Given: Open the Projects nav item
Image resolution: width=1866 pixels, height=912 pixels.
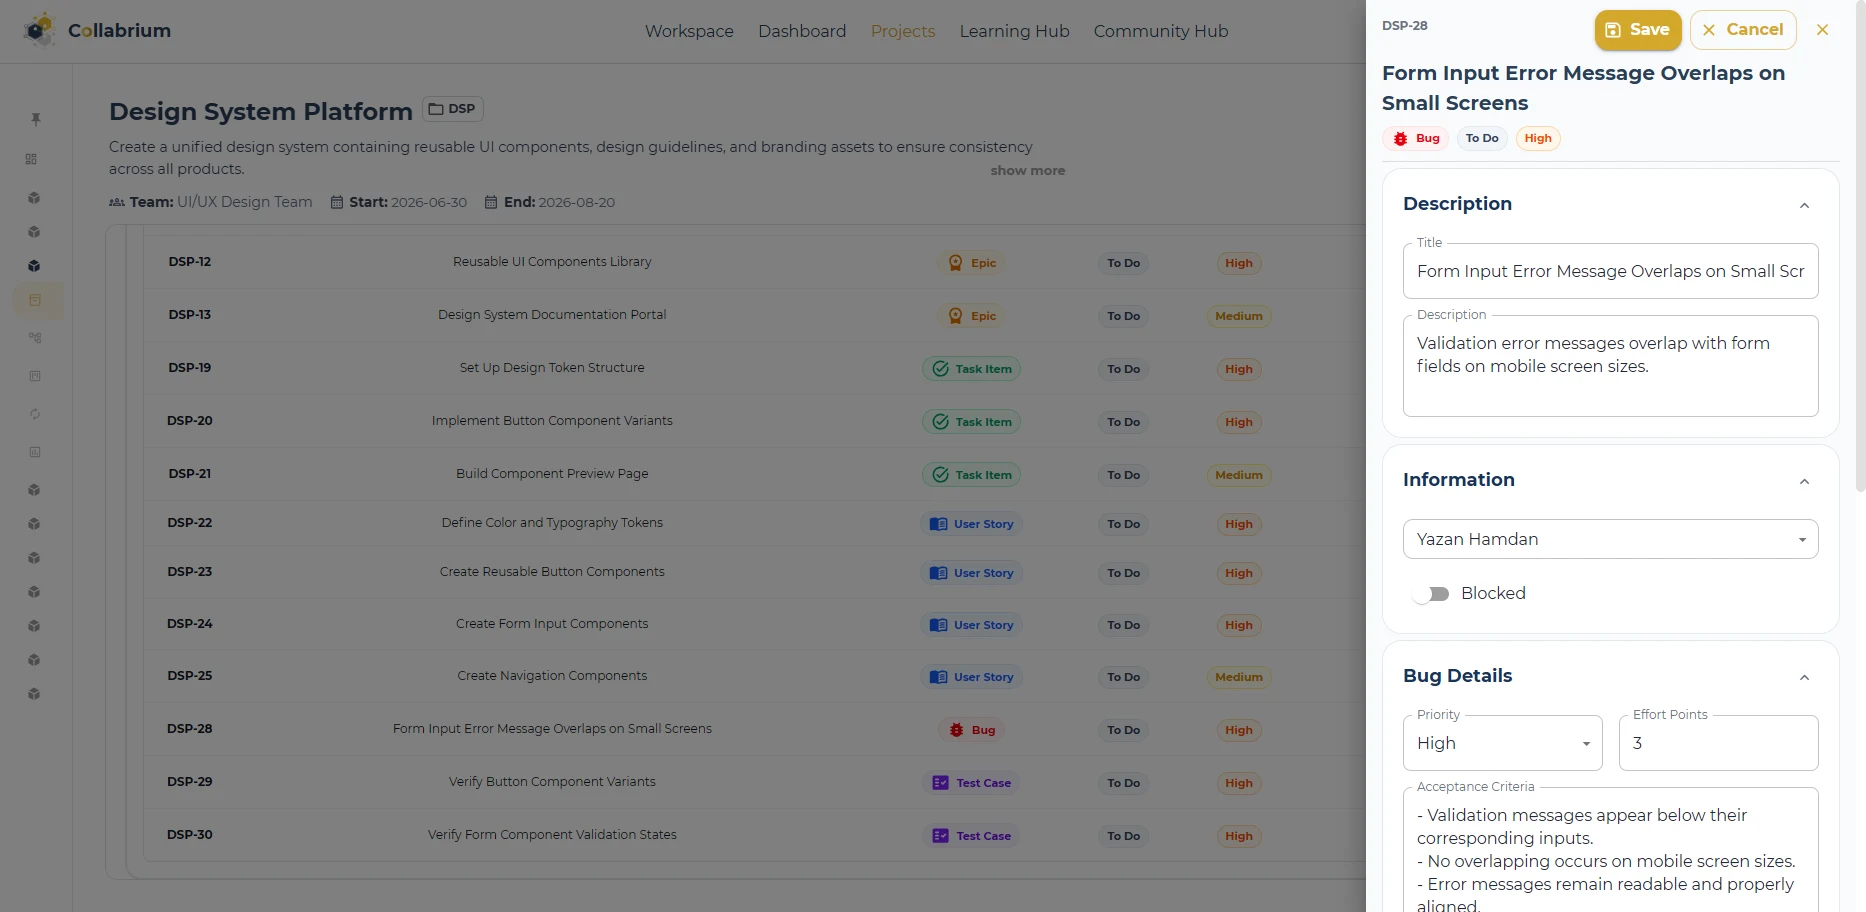Looking at the screenshot, I should click(x=903, y=31).
